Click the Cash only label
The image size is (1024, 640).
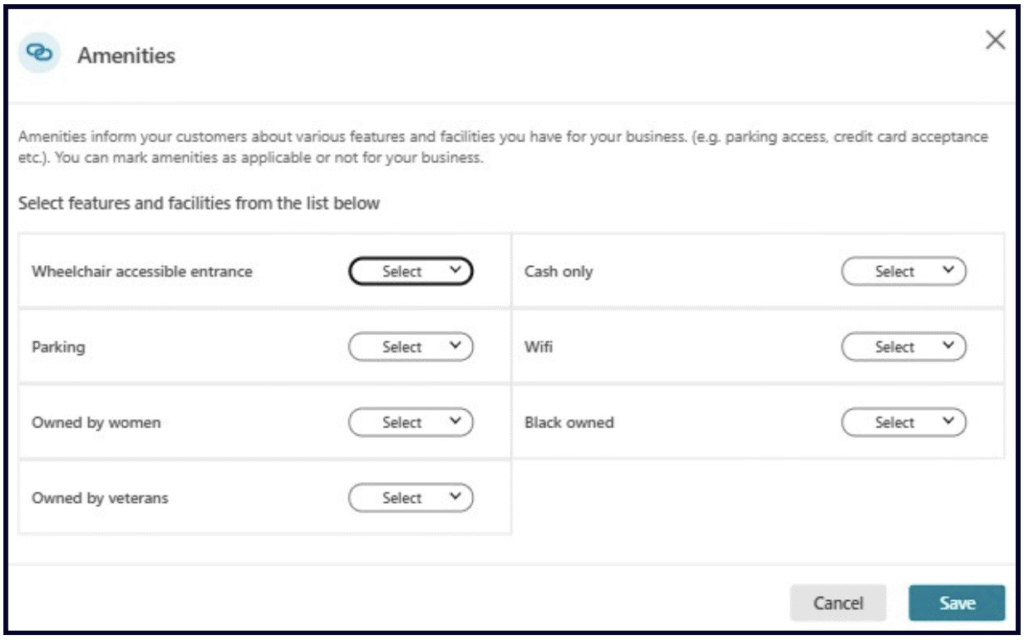tap(558, 272)
